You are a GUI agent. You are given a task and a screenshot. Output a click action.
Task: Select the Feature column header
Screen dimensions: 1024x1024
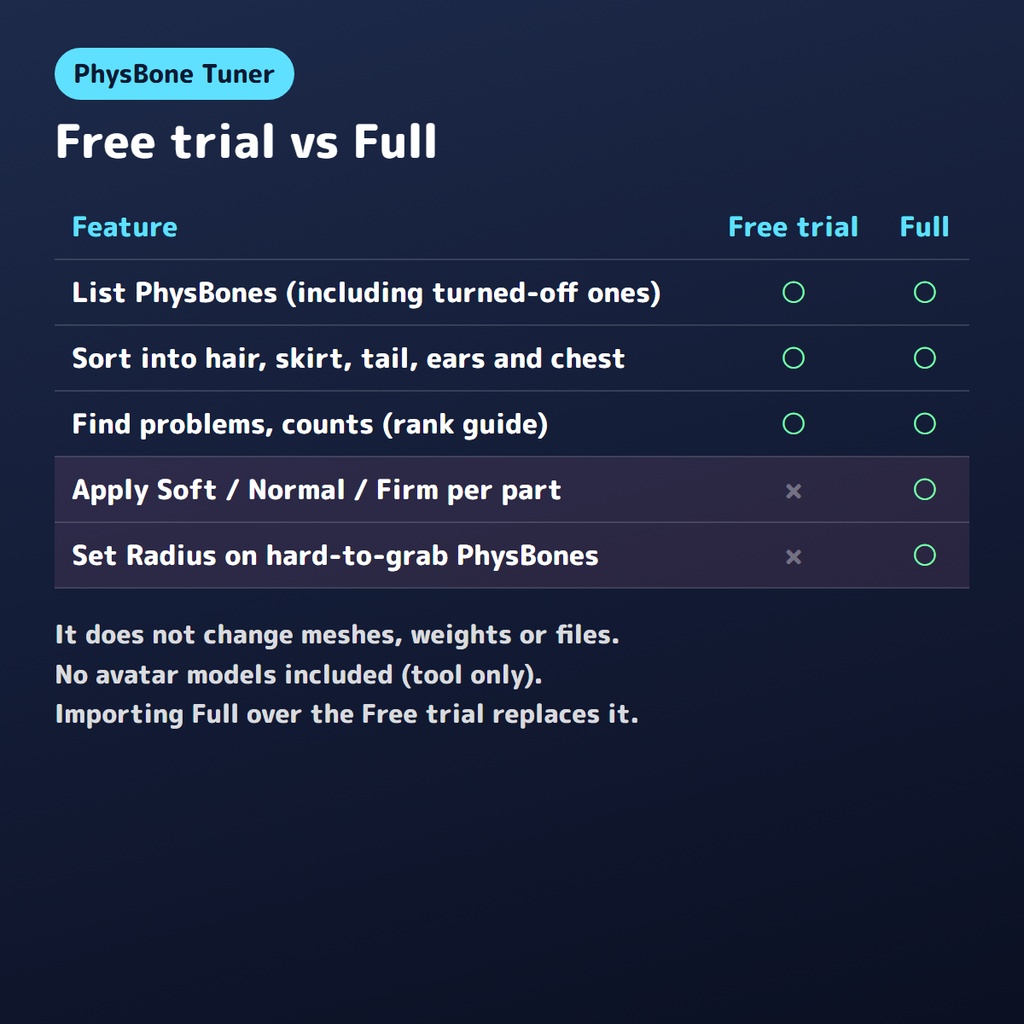(125, 227)
